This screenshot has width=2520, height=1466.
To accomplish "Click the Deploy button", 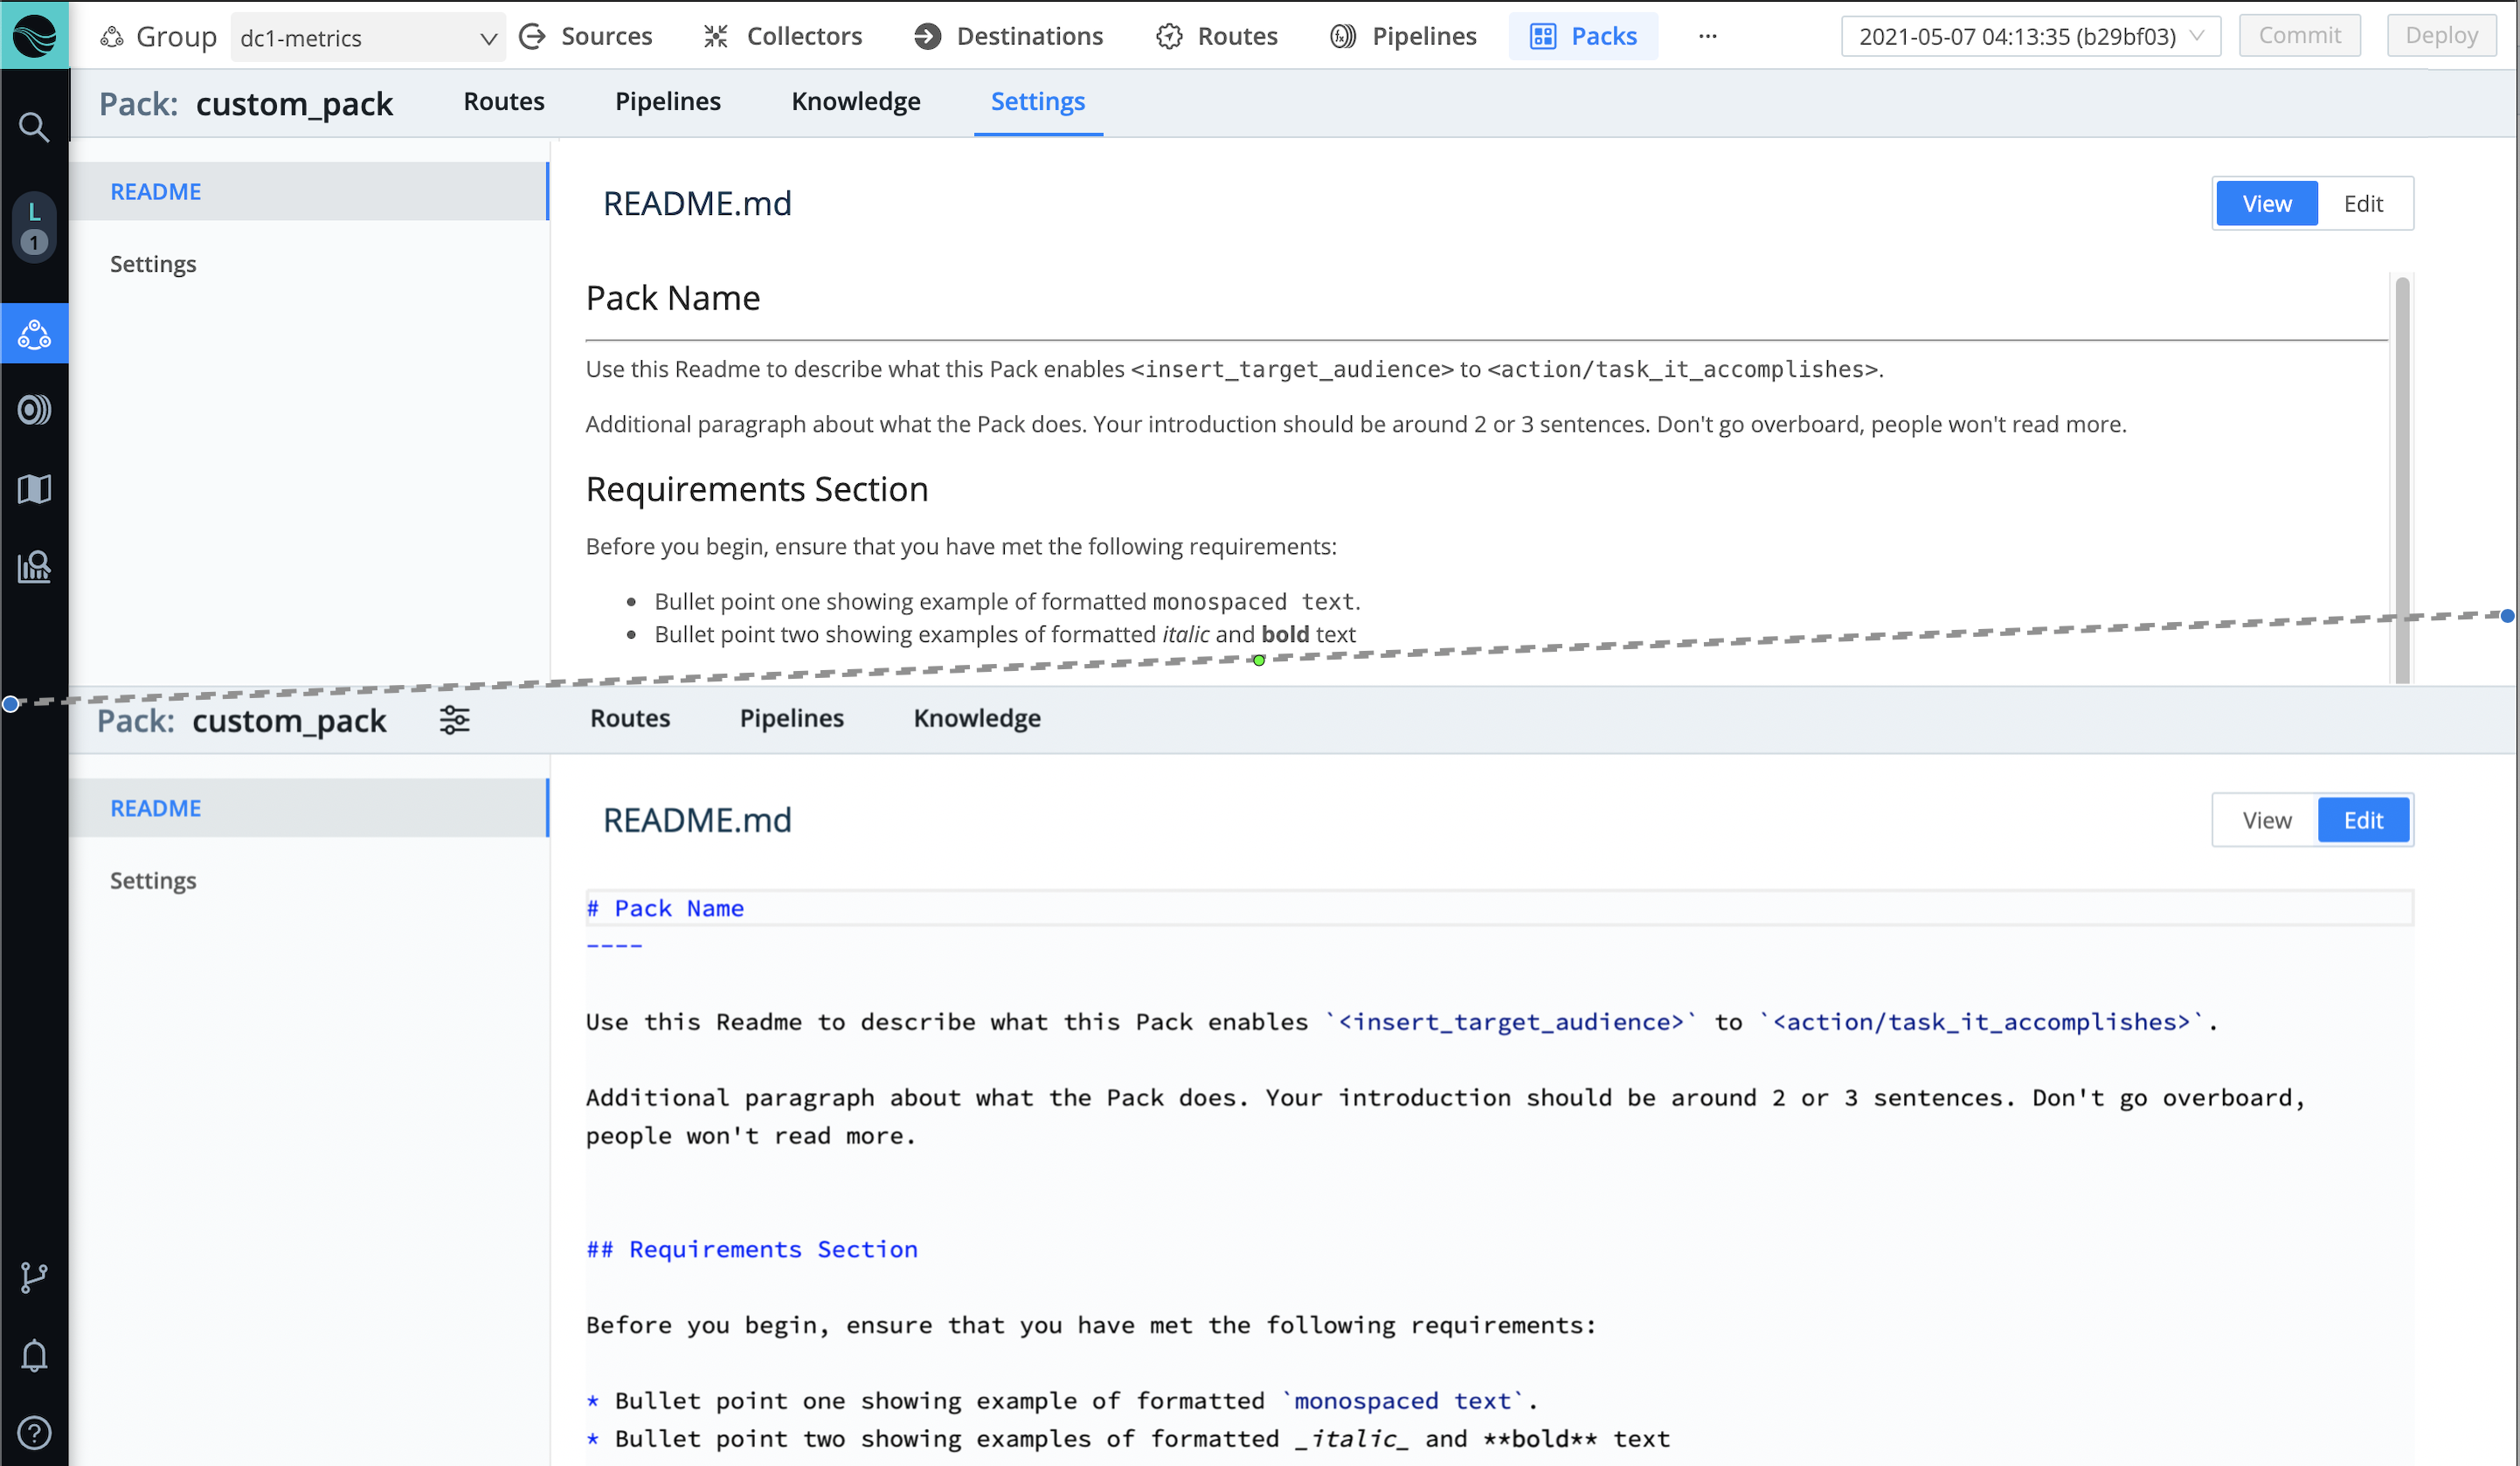I will point(2441,35).
